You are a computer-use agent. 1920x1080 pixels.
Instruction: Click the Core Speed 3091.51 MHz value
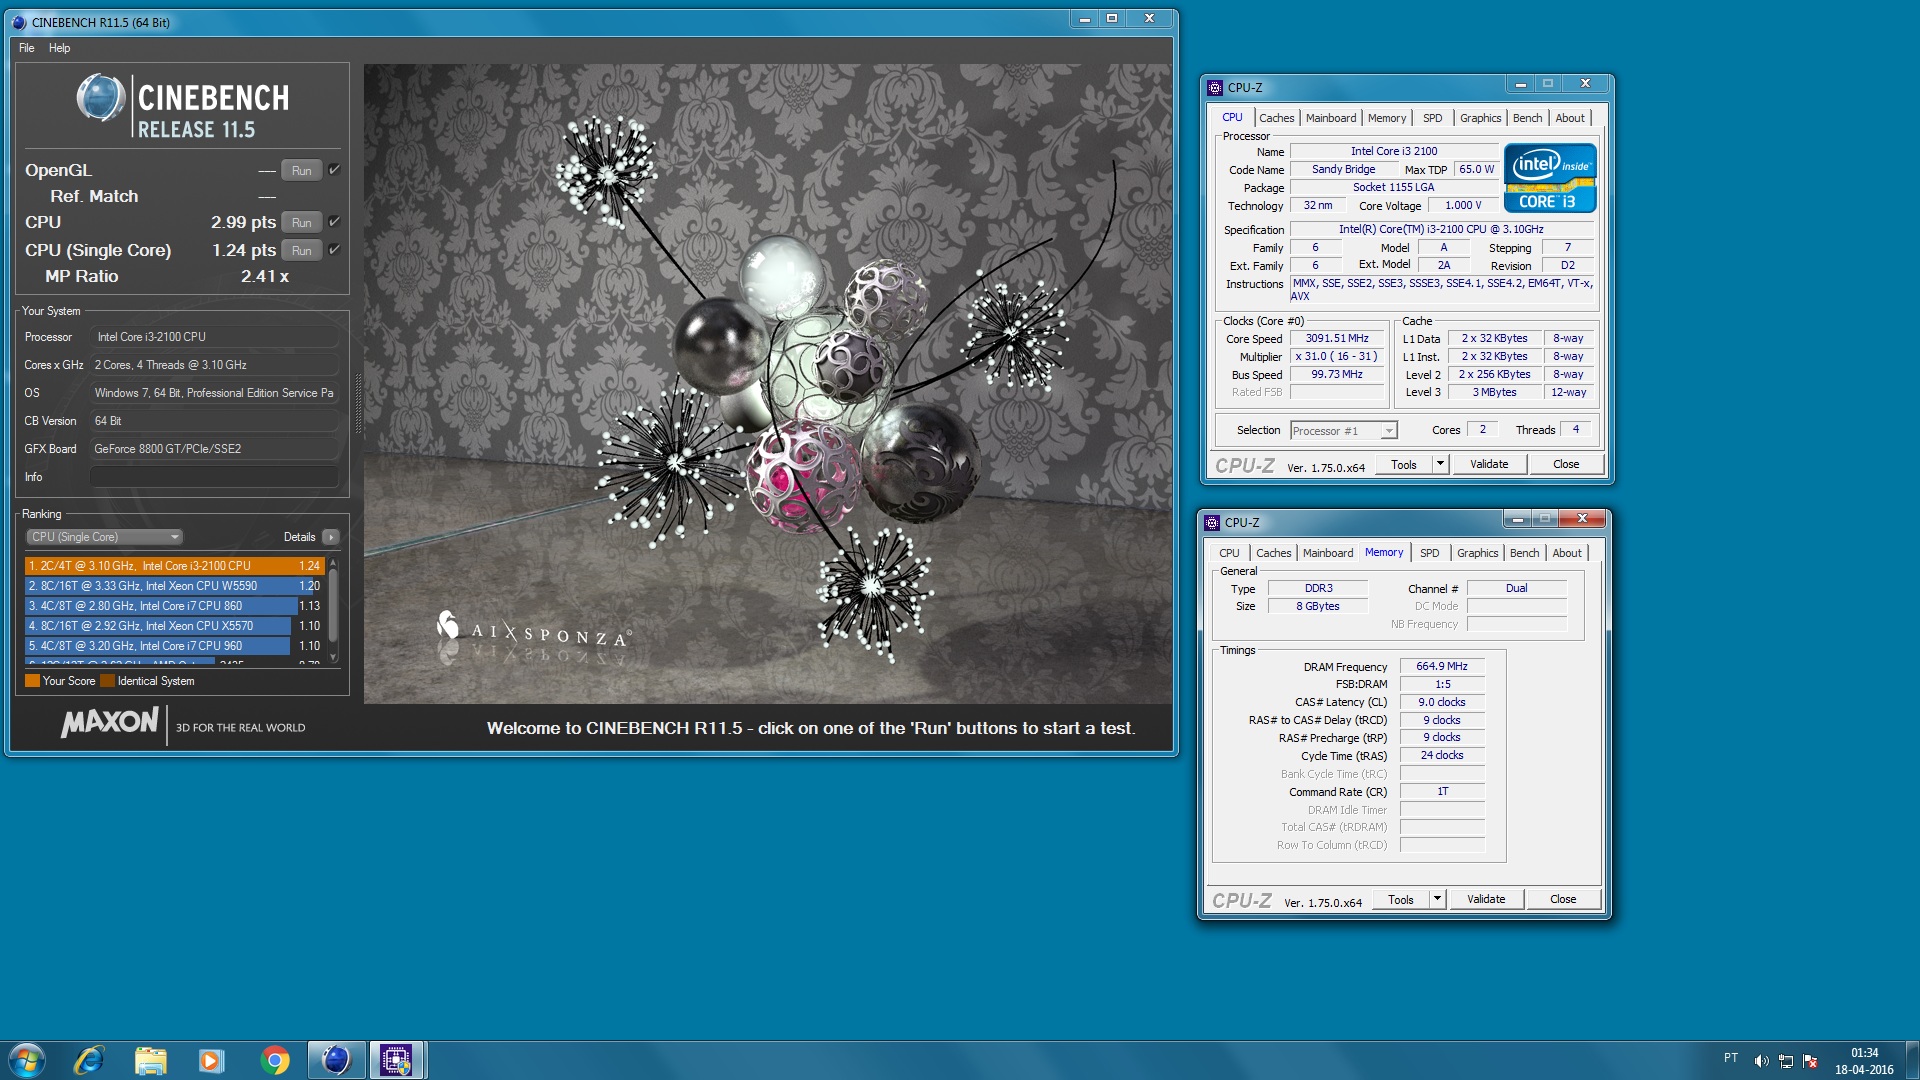1337,338
